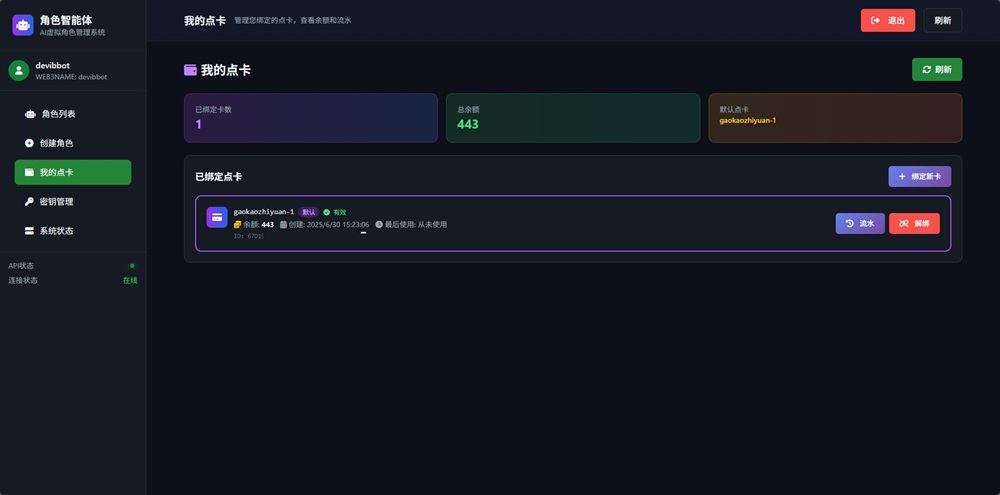Click the 在线 connection status text

click(x=130, y=280)
